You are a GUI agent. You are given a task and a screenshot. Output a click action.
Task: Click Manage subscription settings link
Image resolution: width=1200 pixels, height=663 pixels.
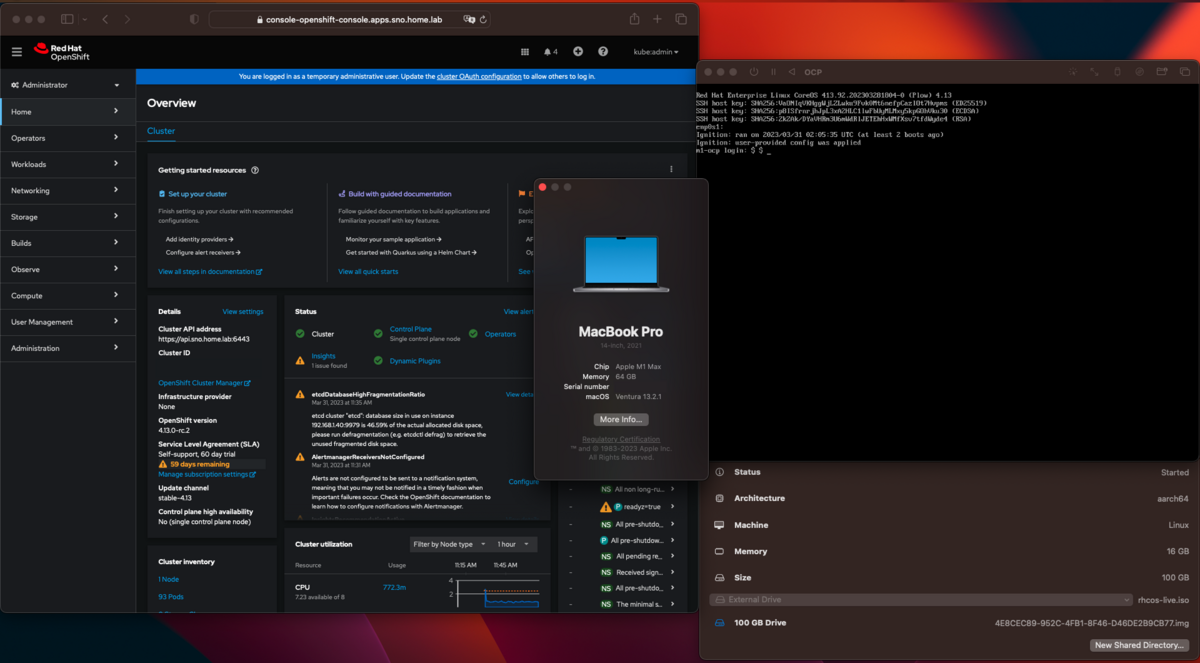pyautogui.click(x=207, y=474)
